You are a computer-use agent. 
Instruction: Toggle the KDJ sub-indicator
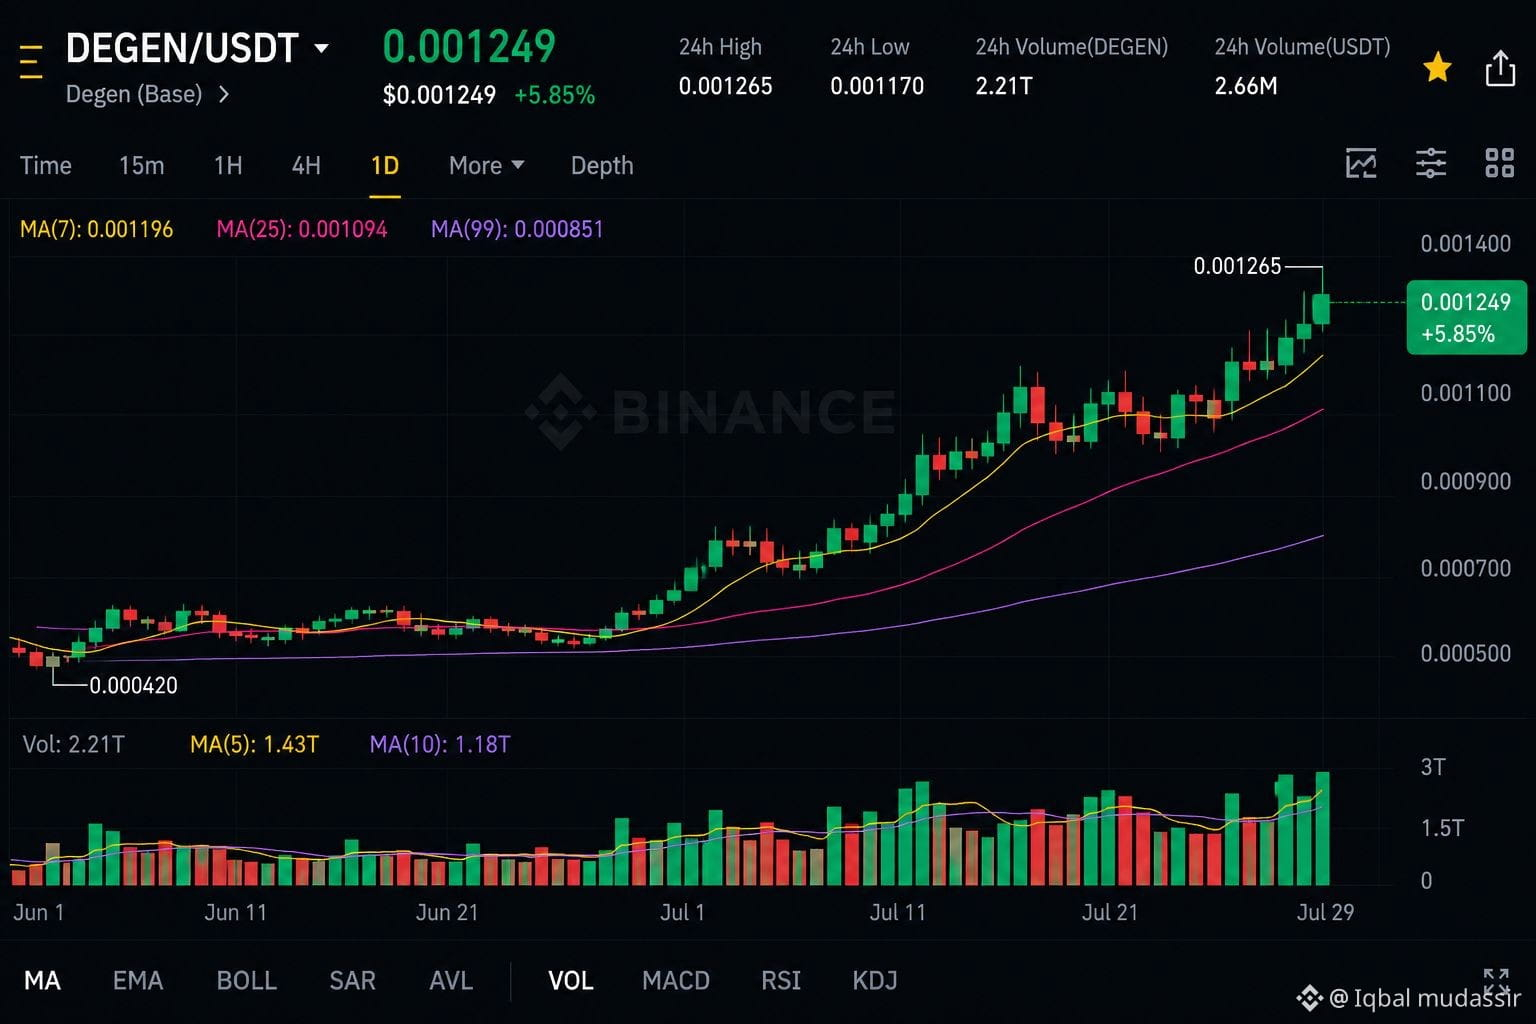point(875,981)
